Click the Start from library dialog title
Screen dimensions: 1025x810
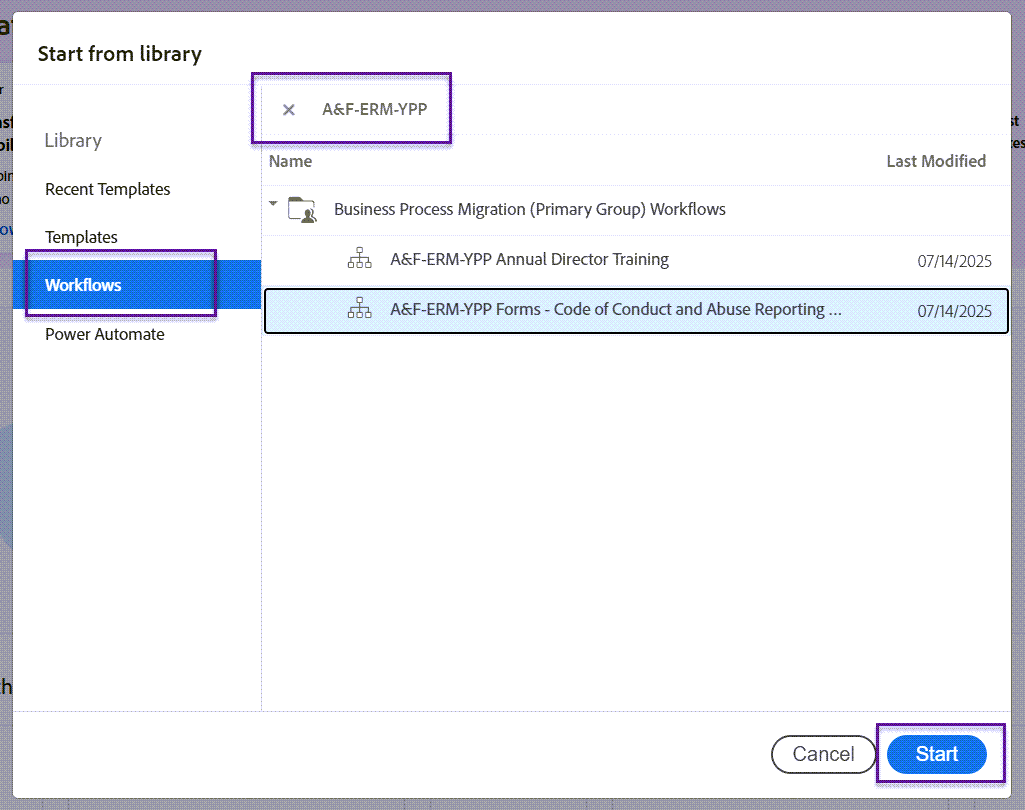click(x=119, y=53)
